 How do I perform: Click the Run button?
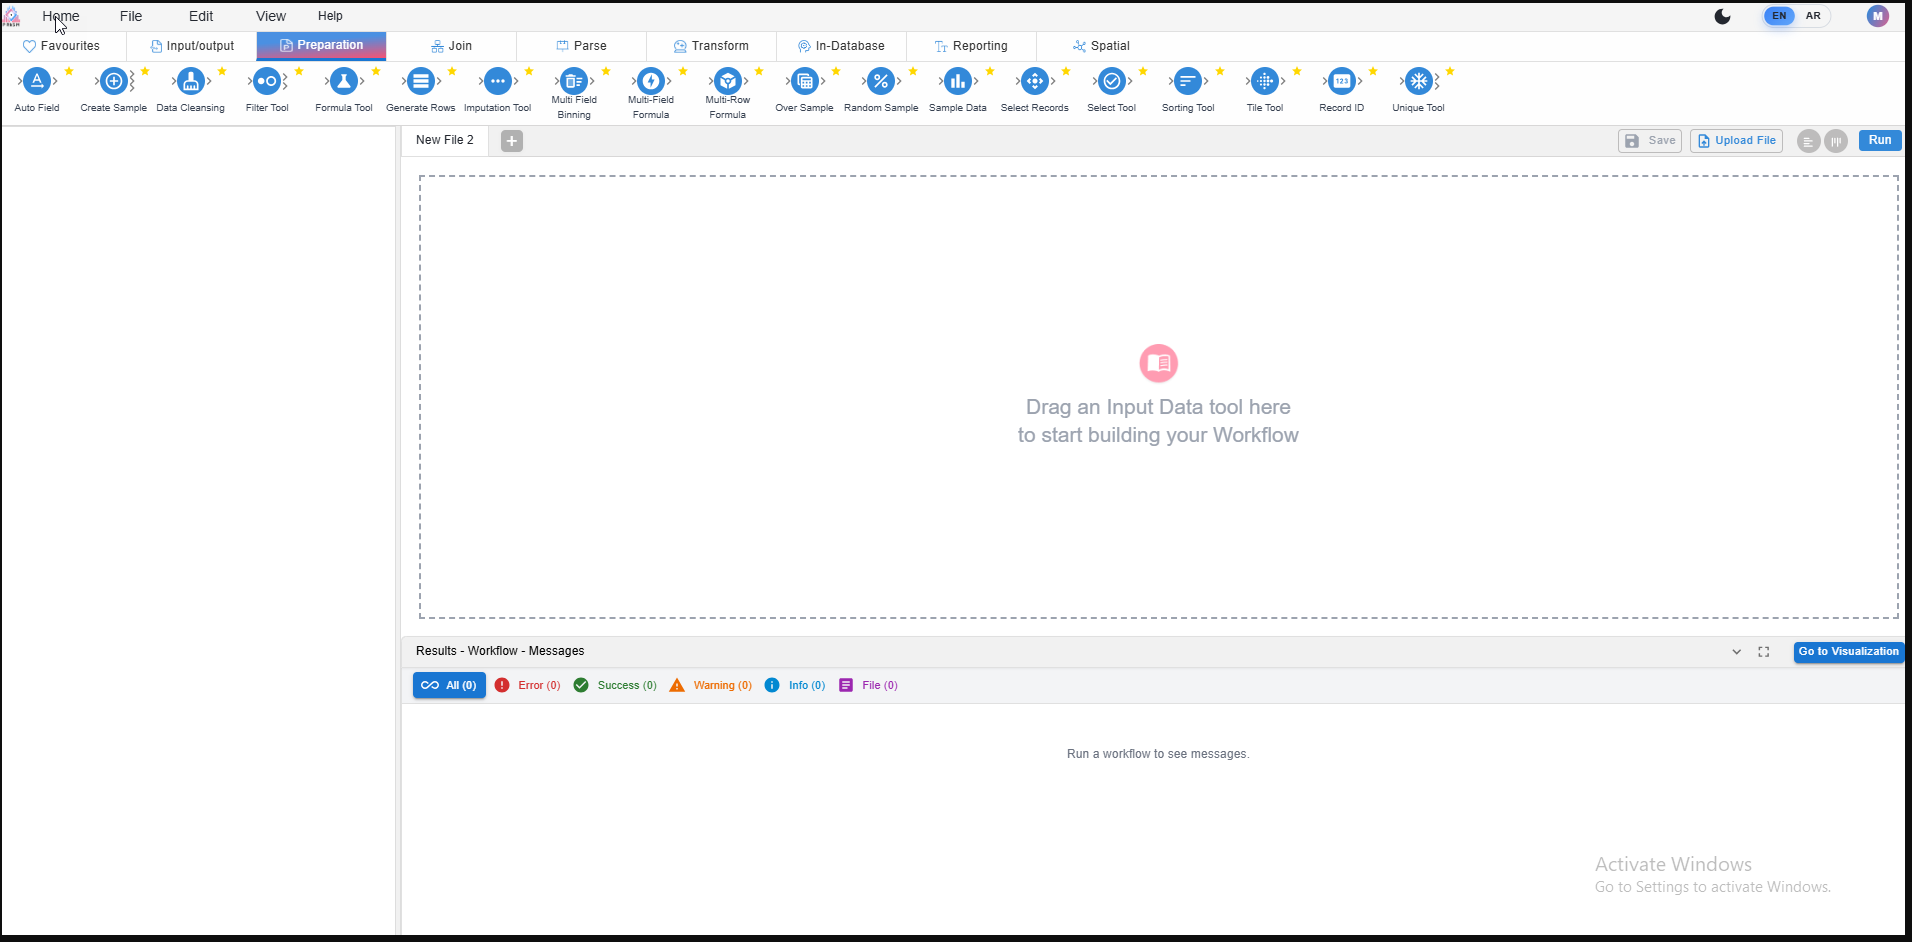[x=1880, y=141]
